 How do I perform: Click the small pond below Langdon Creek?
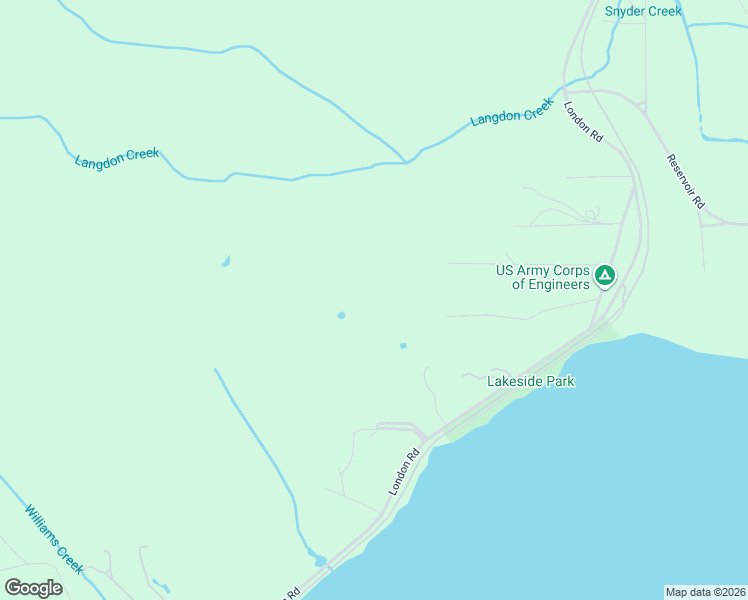[226, 261]
